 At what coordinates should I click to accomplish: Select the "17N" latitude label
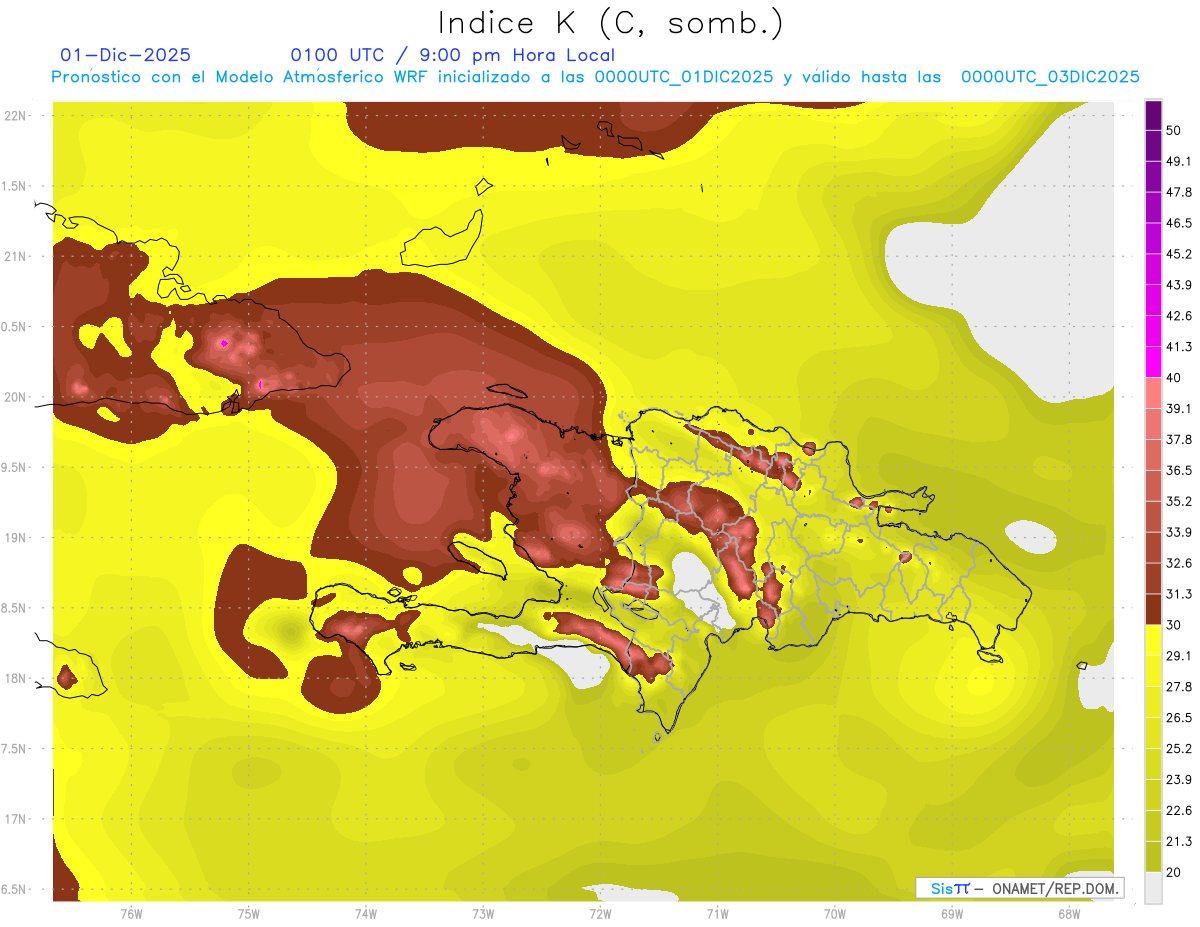pos(15,819)
